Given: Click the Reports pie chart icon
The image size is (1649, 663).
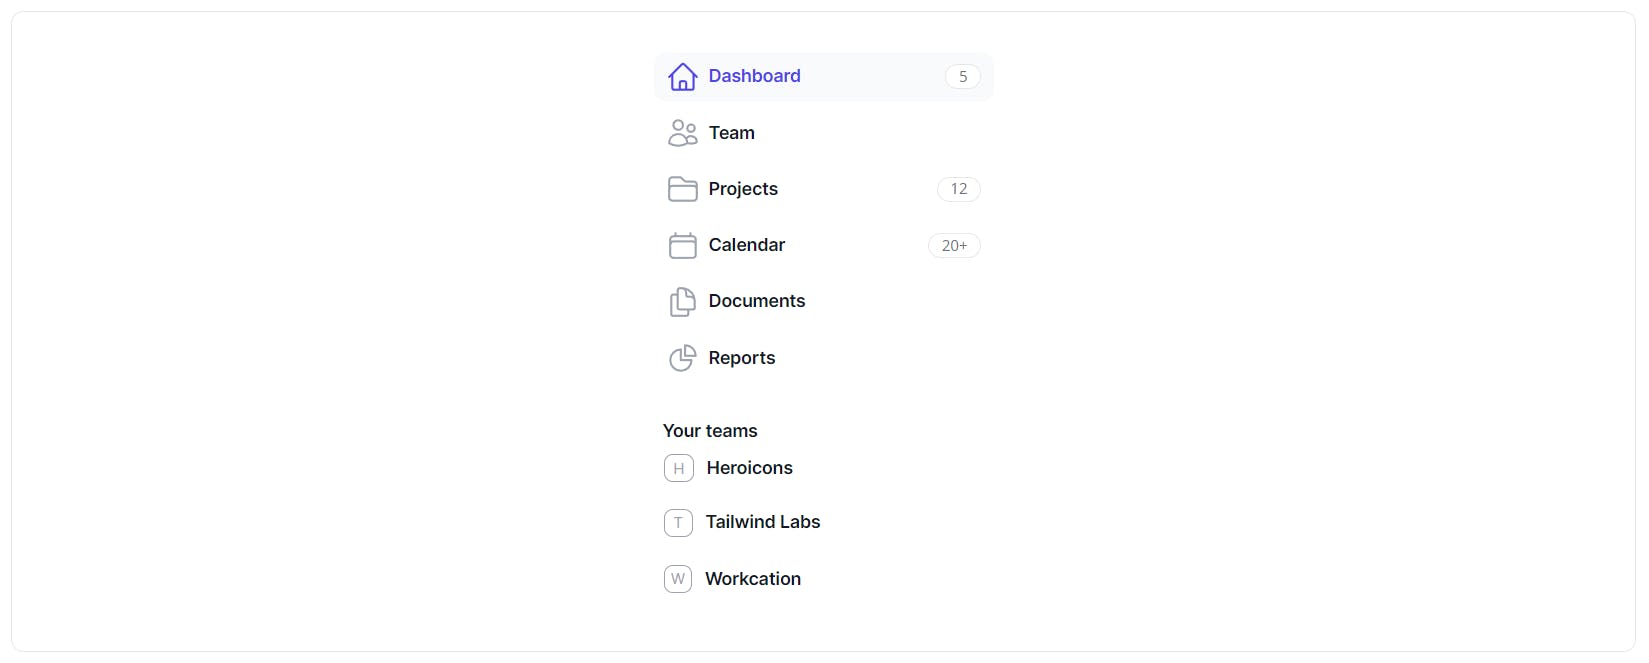Looking at the screenshot, I should tap(683, 358).
